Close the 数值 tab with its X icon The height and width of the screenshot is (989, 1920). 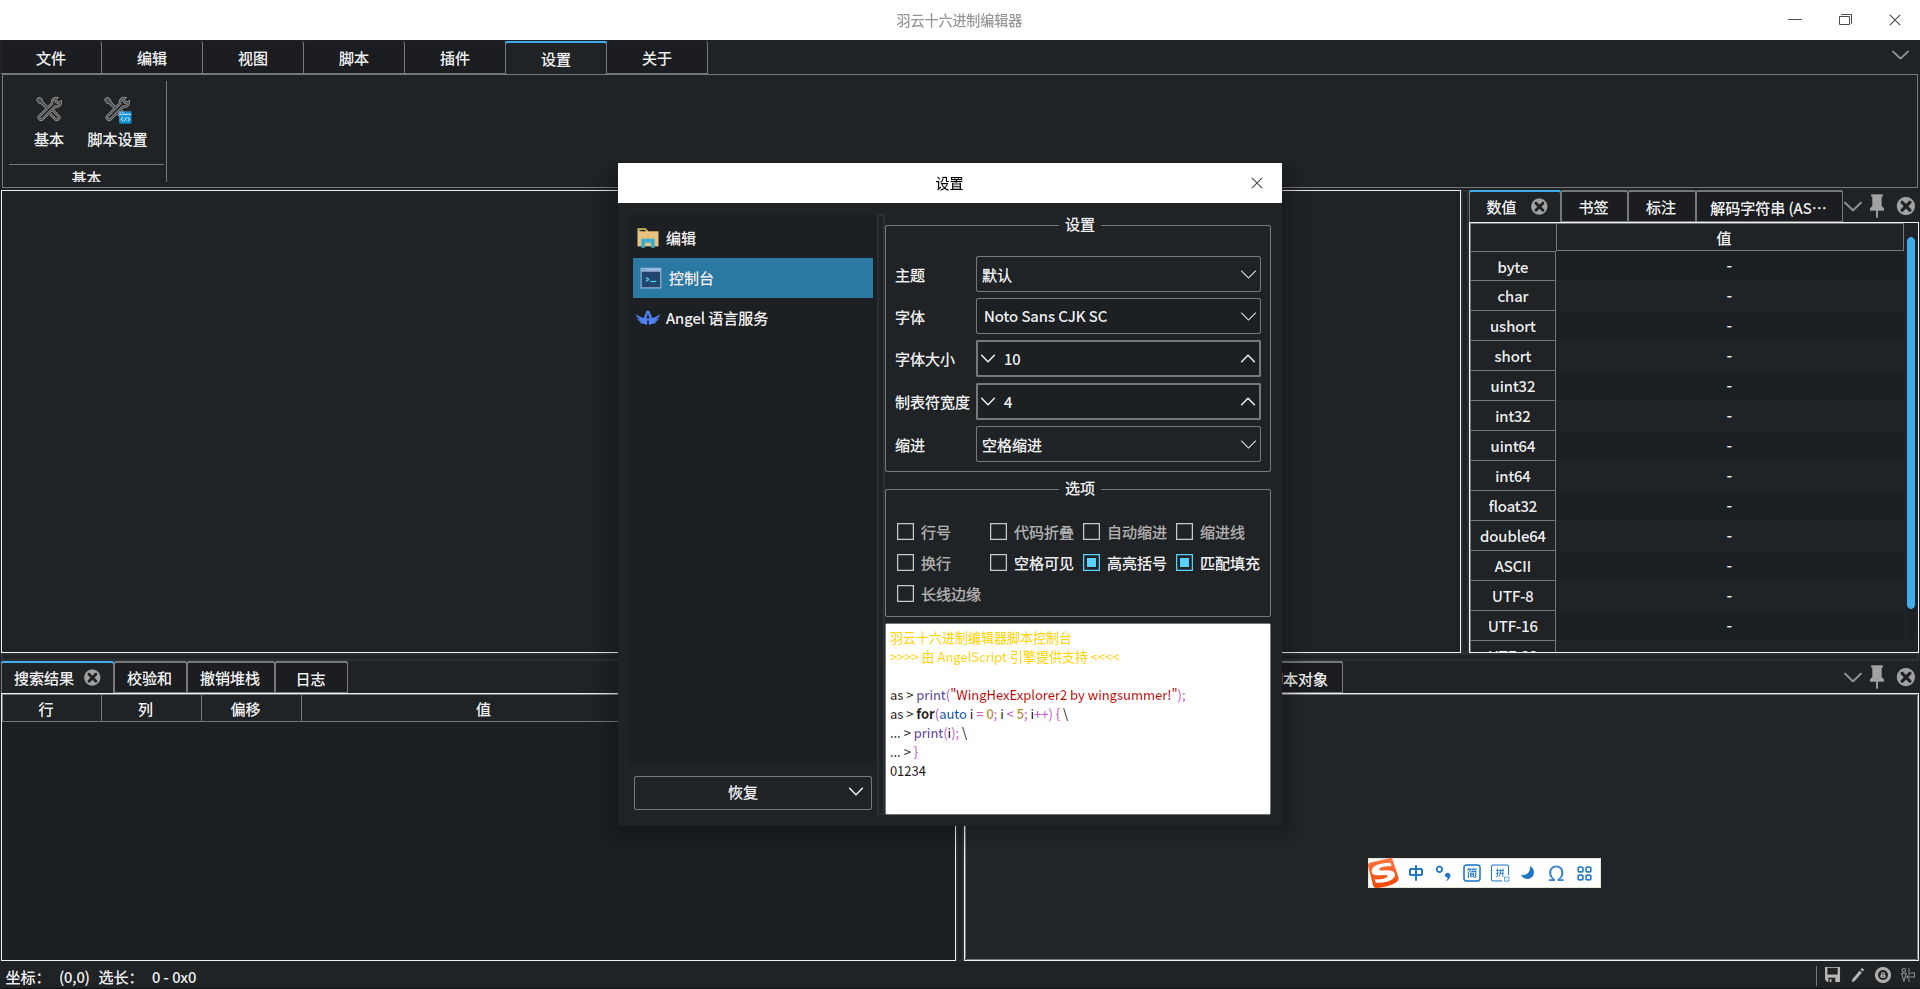click(1539, 206)
